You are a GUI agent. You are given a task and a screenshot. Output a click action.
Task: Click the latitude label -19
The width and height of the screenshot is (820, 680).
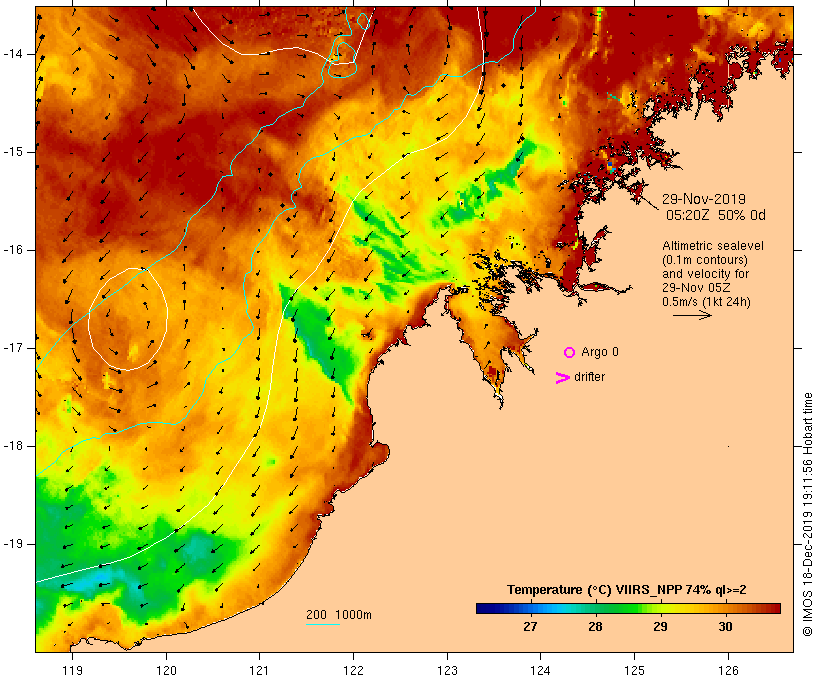[x=13, y=545]
